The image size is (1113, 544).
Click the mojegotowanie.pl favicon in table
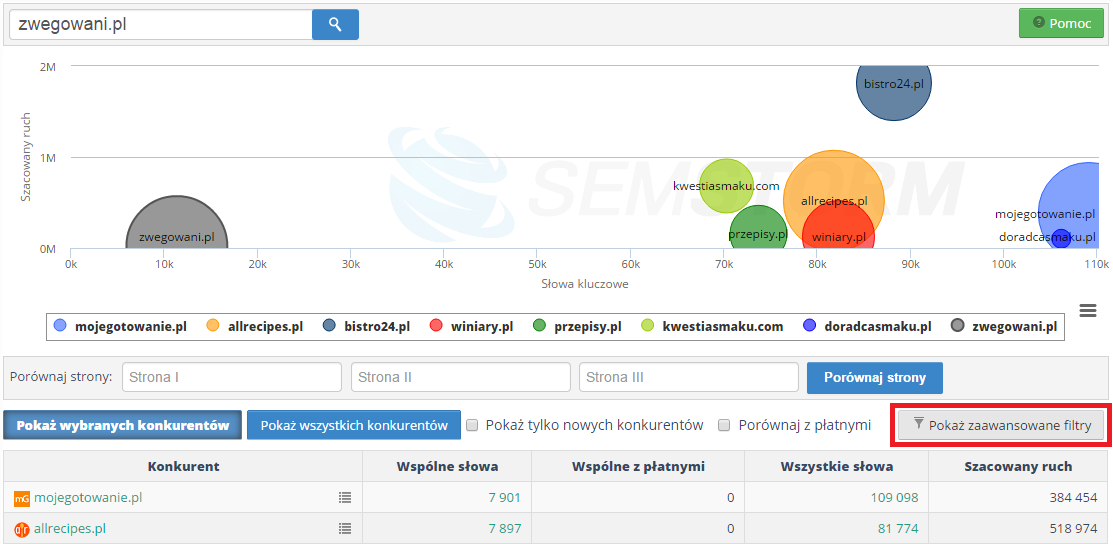(x=21, y=498)
